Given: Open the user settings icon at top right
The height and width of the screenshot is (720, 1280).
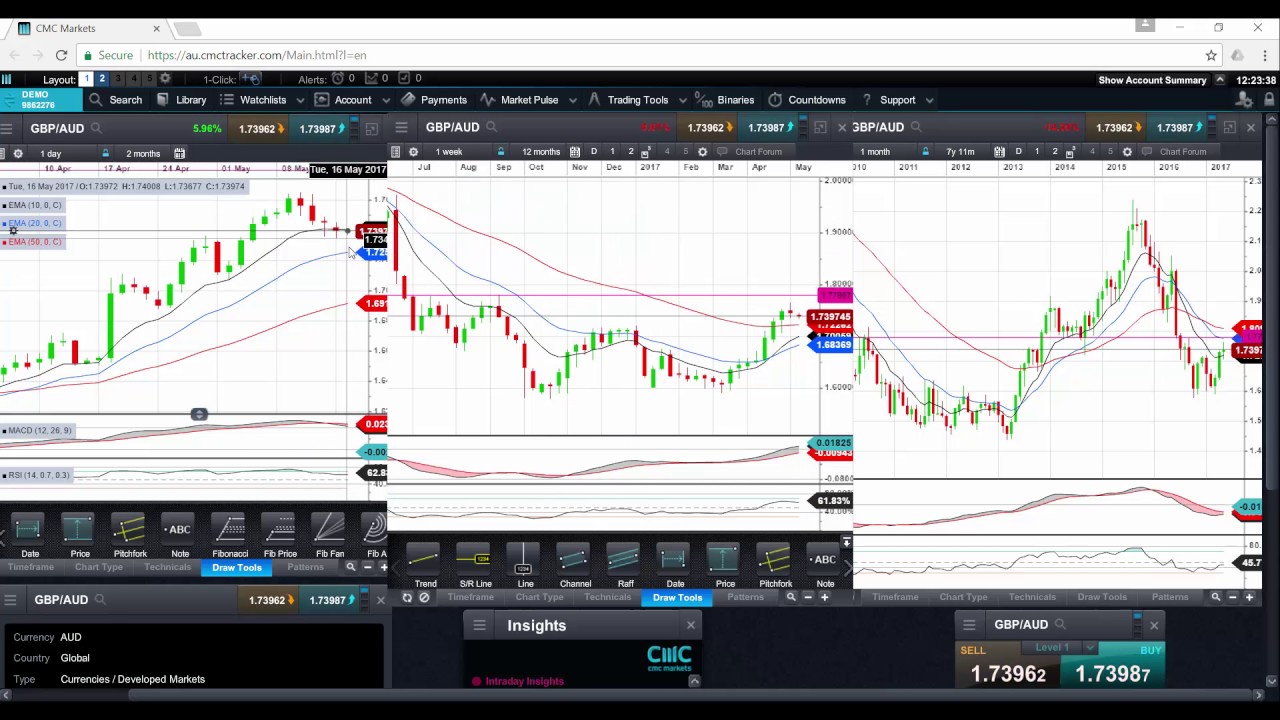Looking at the screenshot, I should (1244, 100).
